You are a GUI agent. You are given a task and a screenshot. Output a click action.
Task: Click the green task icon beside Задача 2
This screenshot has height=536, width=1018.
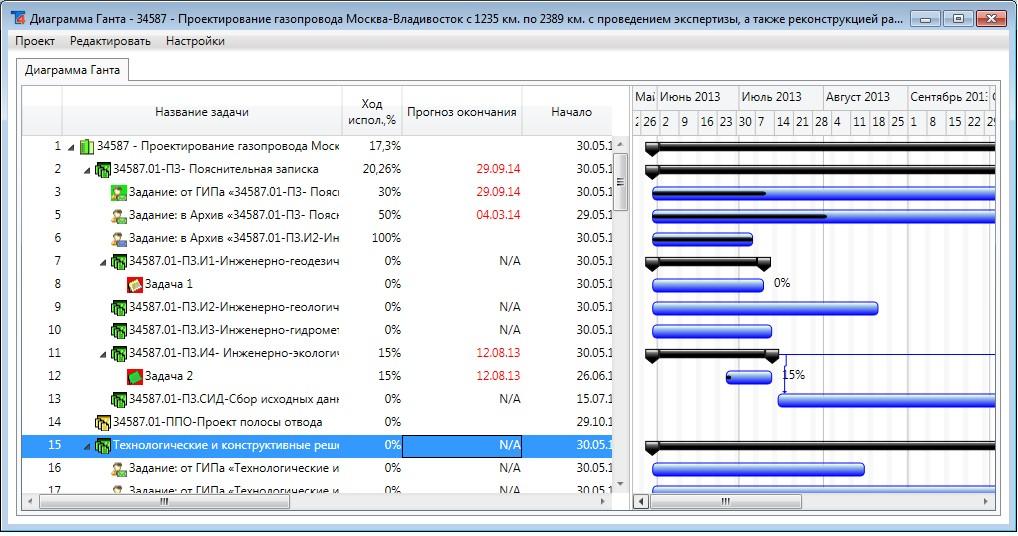coord(135,377)
